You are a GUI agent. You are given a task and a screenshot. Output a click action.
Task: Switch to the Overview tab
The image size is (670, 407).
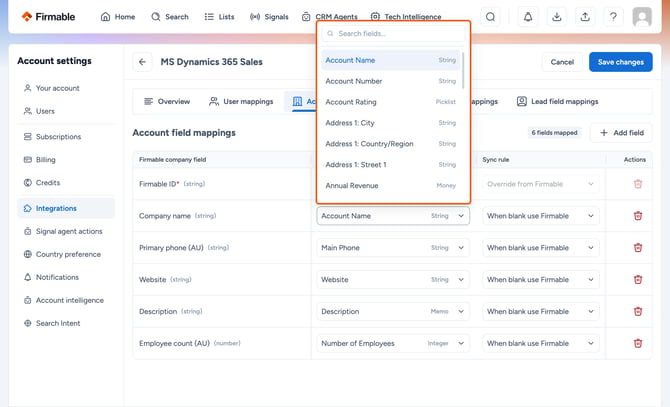point(167,102)
